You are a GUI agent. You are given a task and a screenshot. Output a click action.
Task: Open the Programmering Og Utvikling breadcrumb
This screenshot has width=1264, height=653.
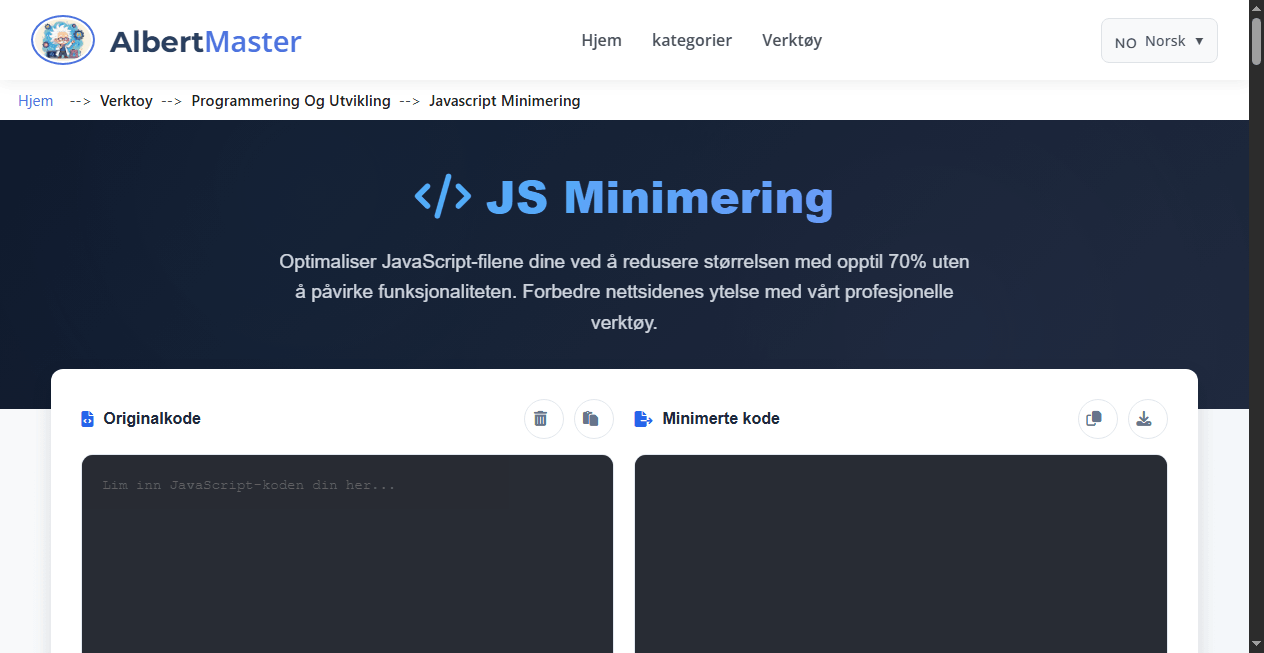point(290,100)
